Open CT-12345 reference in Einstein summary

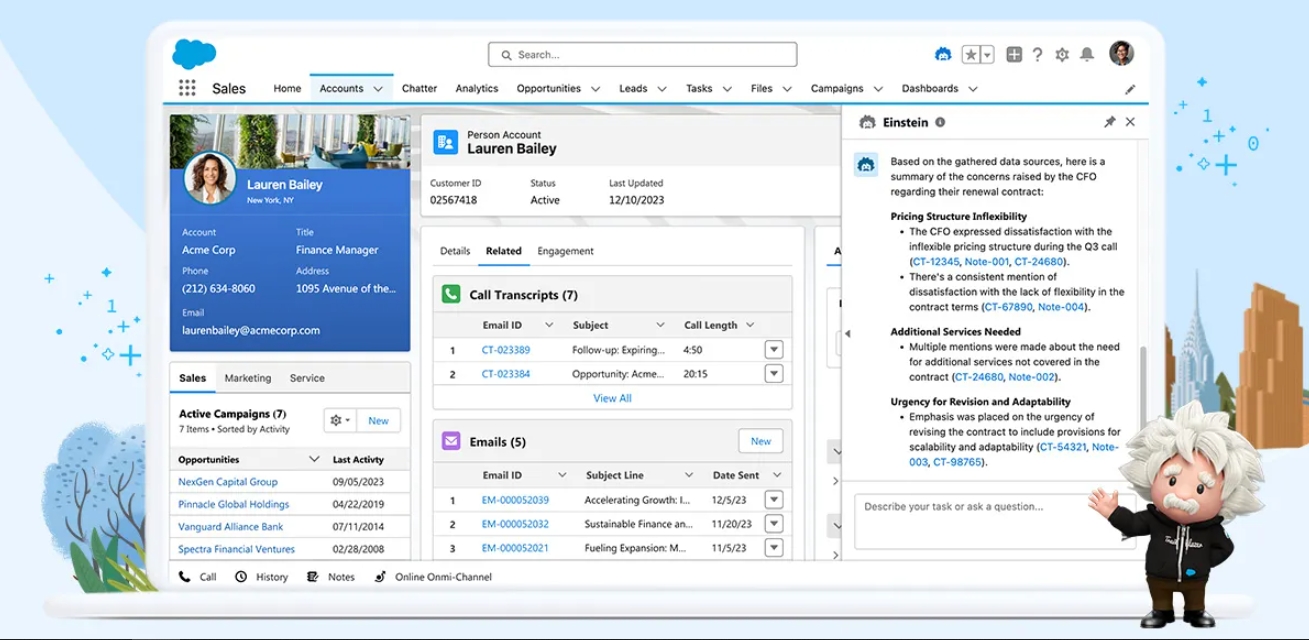pos(935,262)
